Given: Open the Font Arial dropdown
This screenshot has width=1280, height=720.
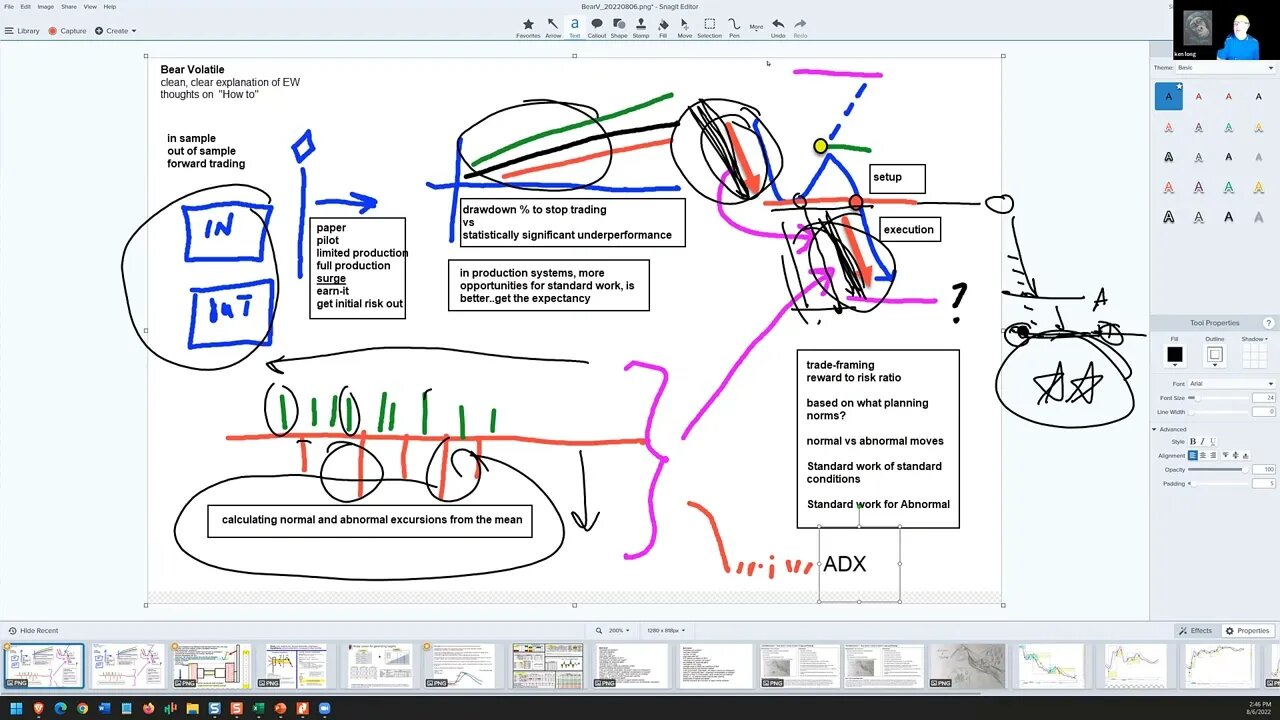Looking at the screenshot, I should pos(1232,384).
